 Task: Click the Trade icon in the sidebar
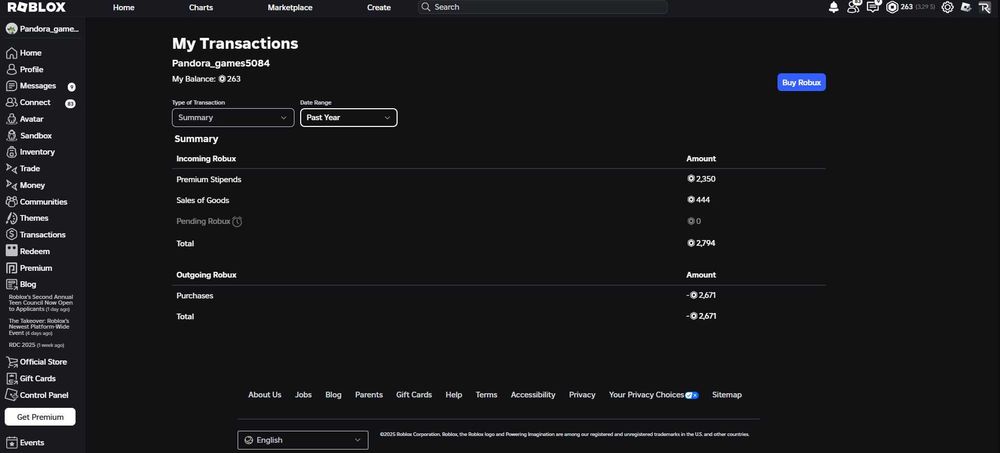pyautogui.click(x=11, y=168)
